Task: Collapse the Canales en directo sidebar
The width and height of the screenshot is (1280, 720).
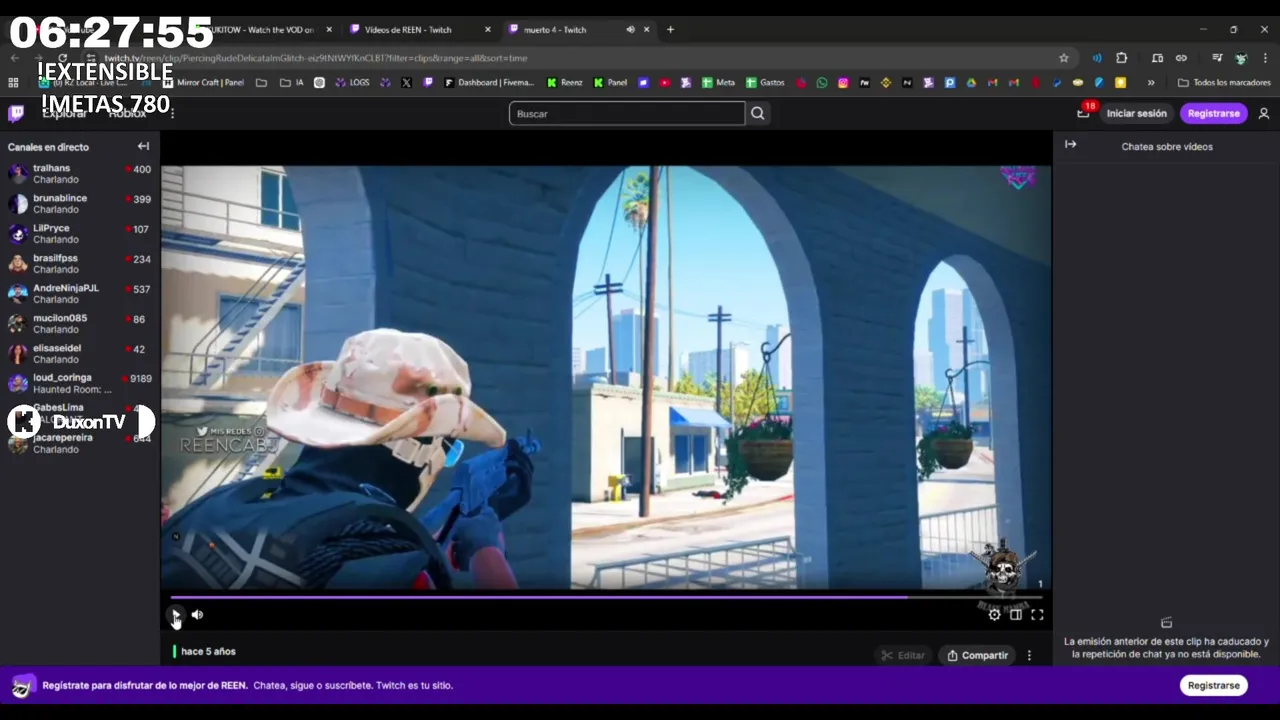Action: click(x=143, y=146)
